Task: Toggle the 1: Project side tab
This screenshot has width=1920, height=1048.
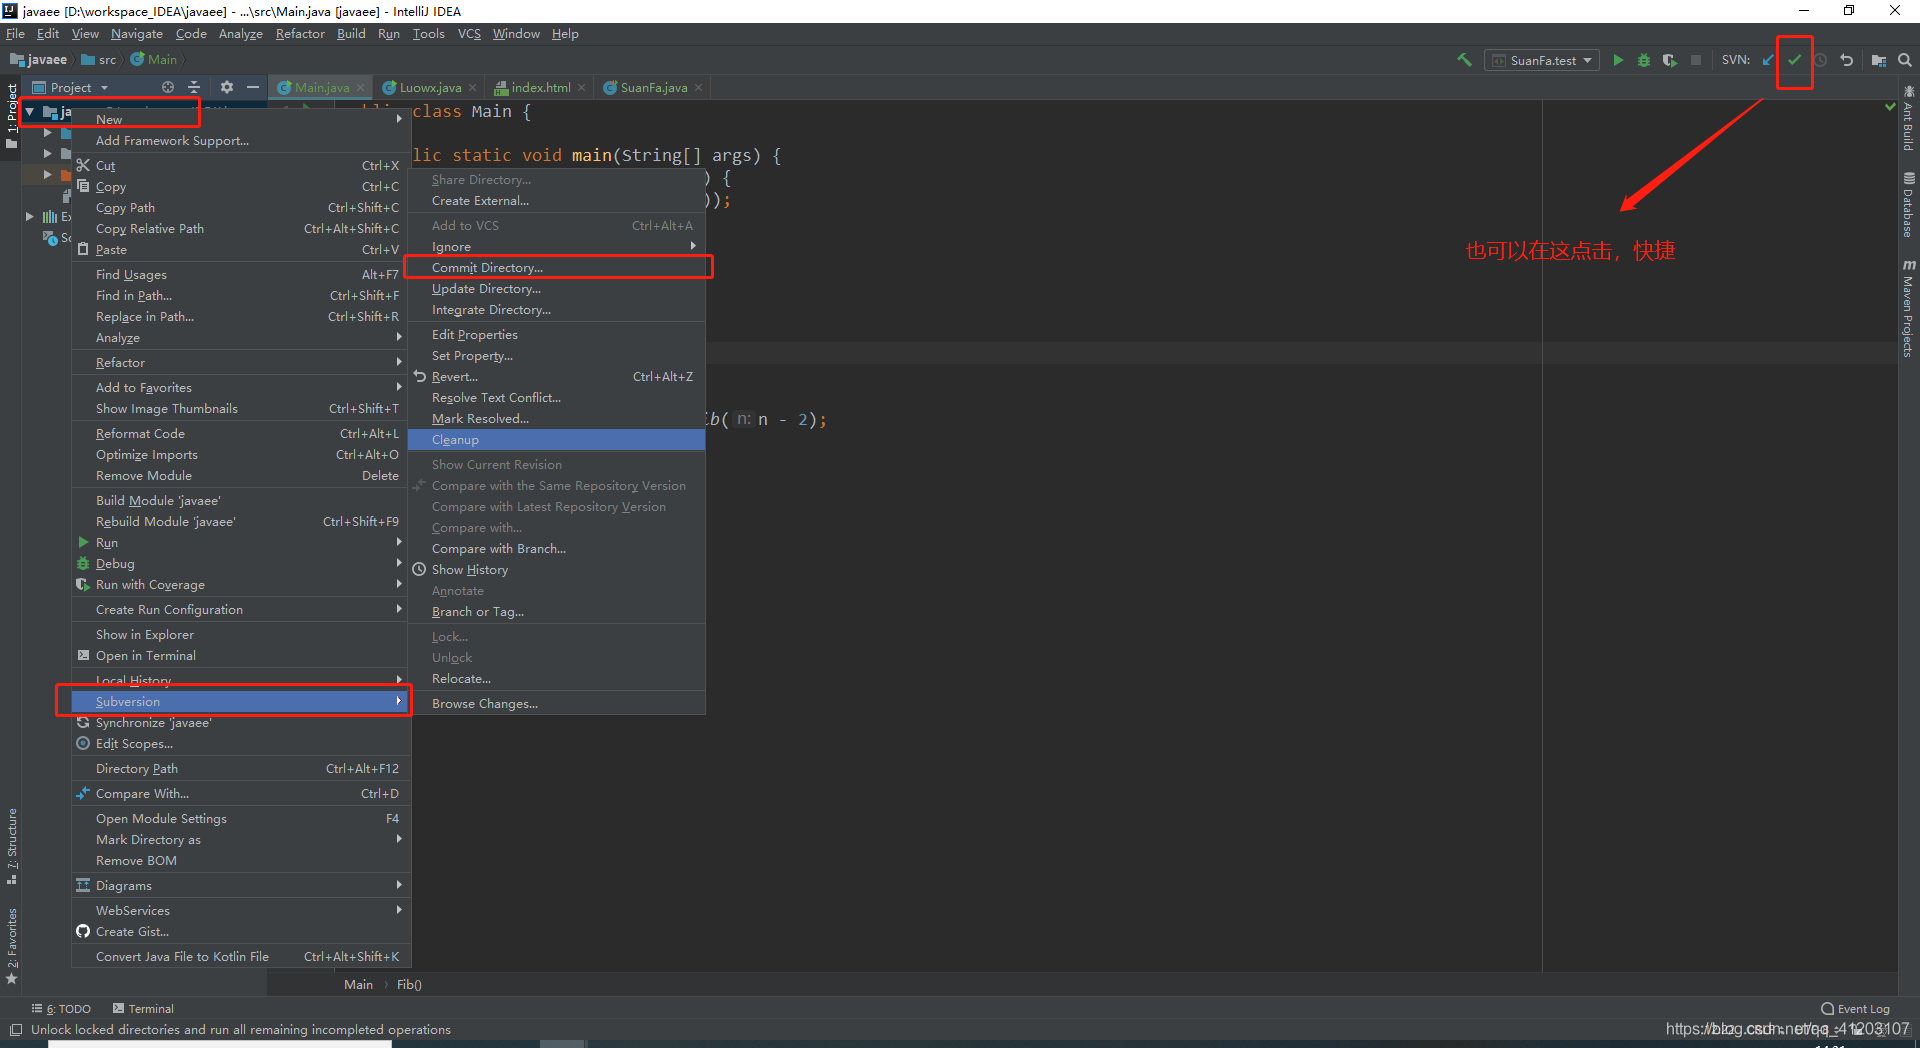Action: tap(12, 116)
